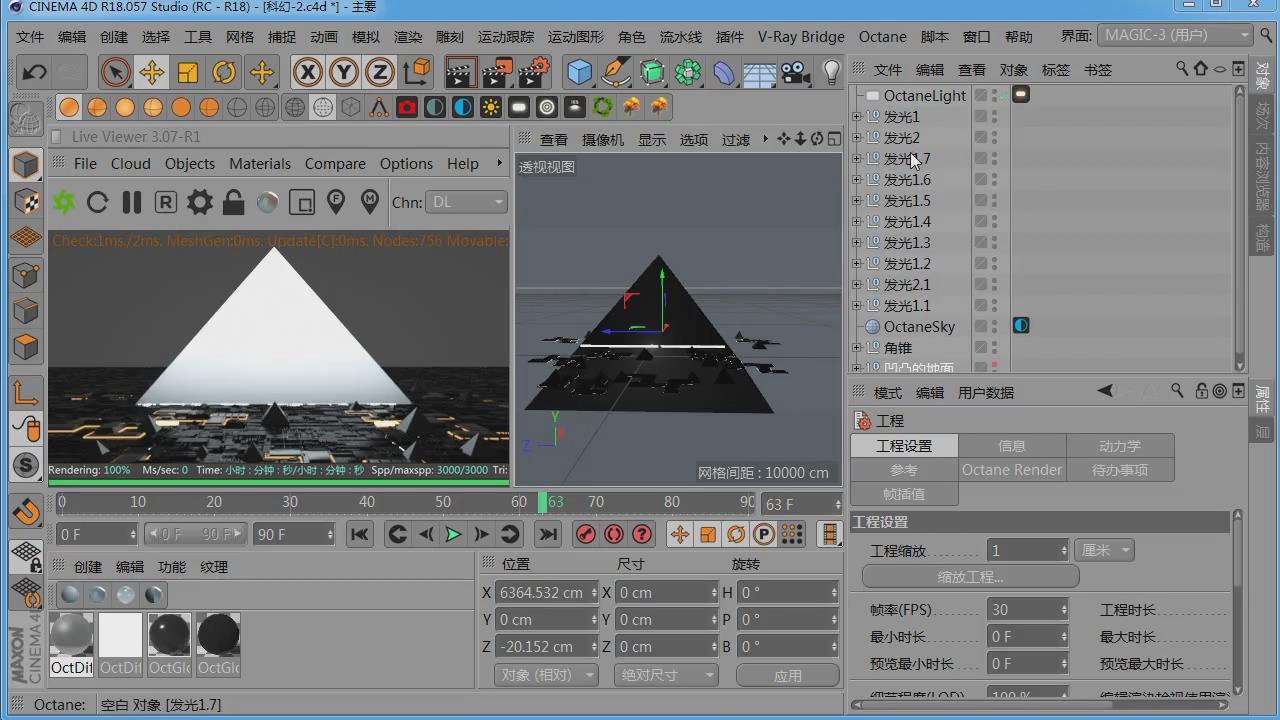Toggle layer checkbox of OctaneLight
Screen dimensions: 1280x720
pos(981,96)
